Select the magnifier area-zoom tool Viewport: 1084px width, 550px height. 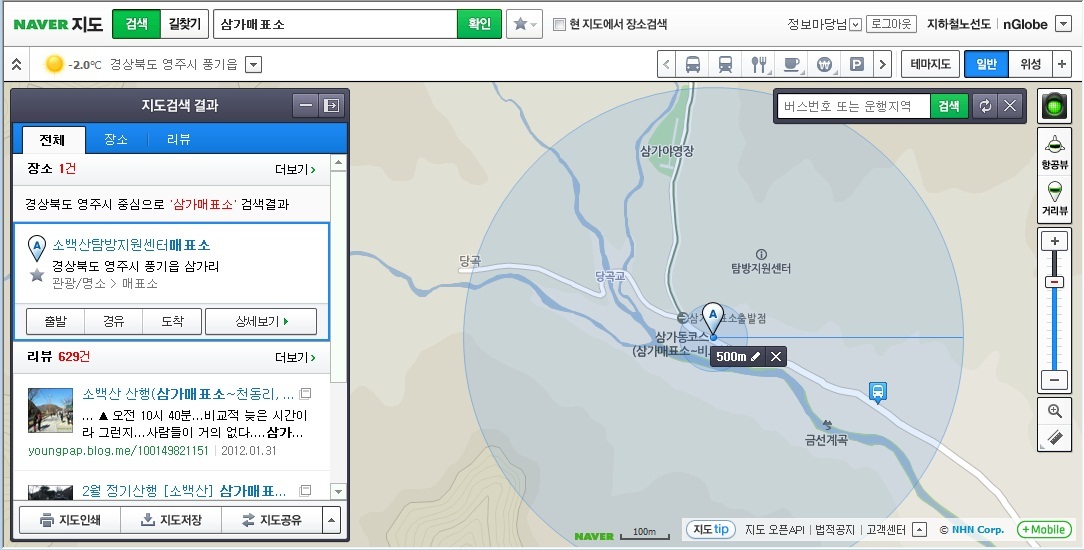1055,411
